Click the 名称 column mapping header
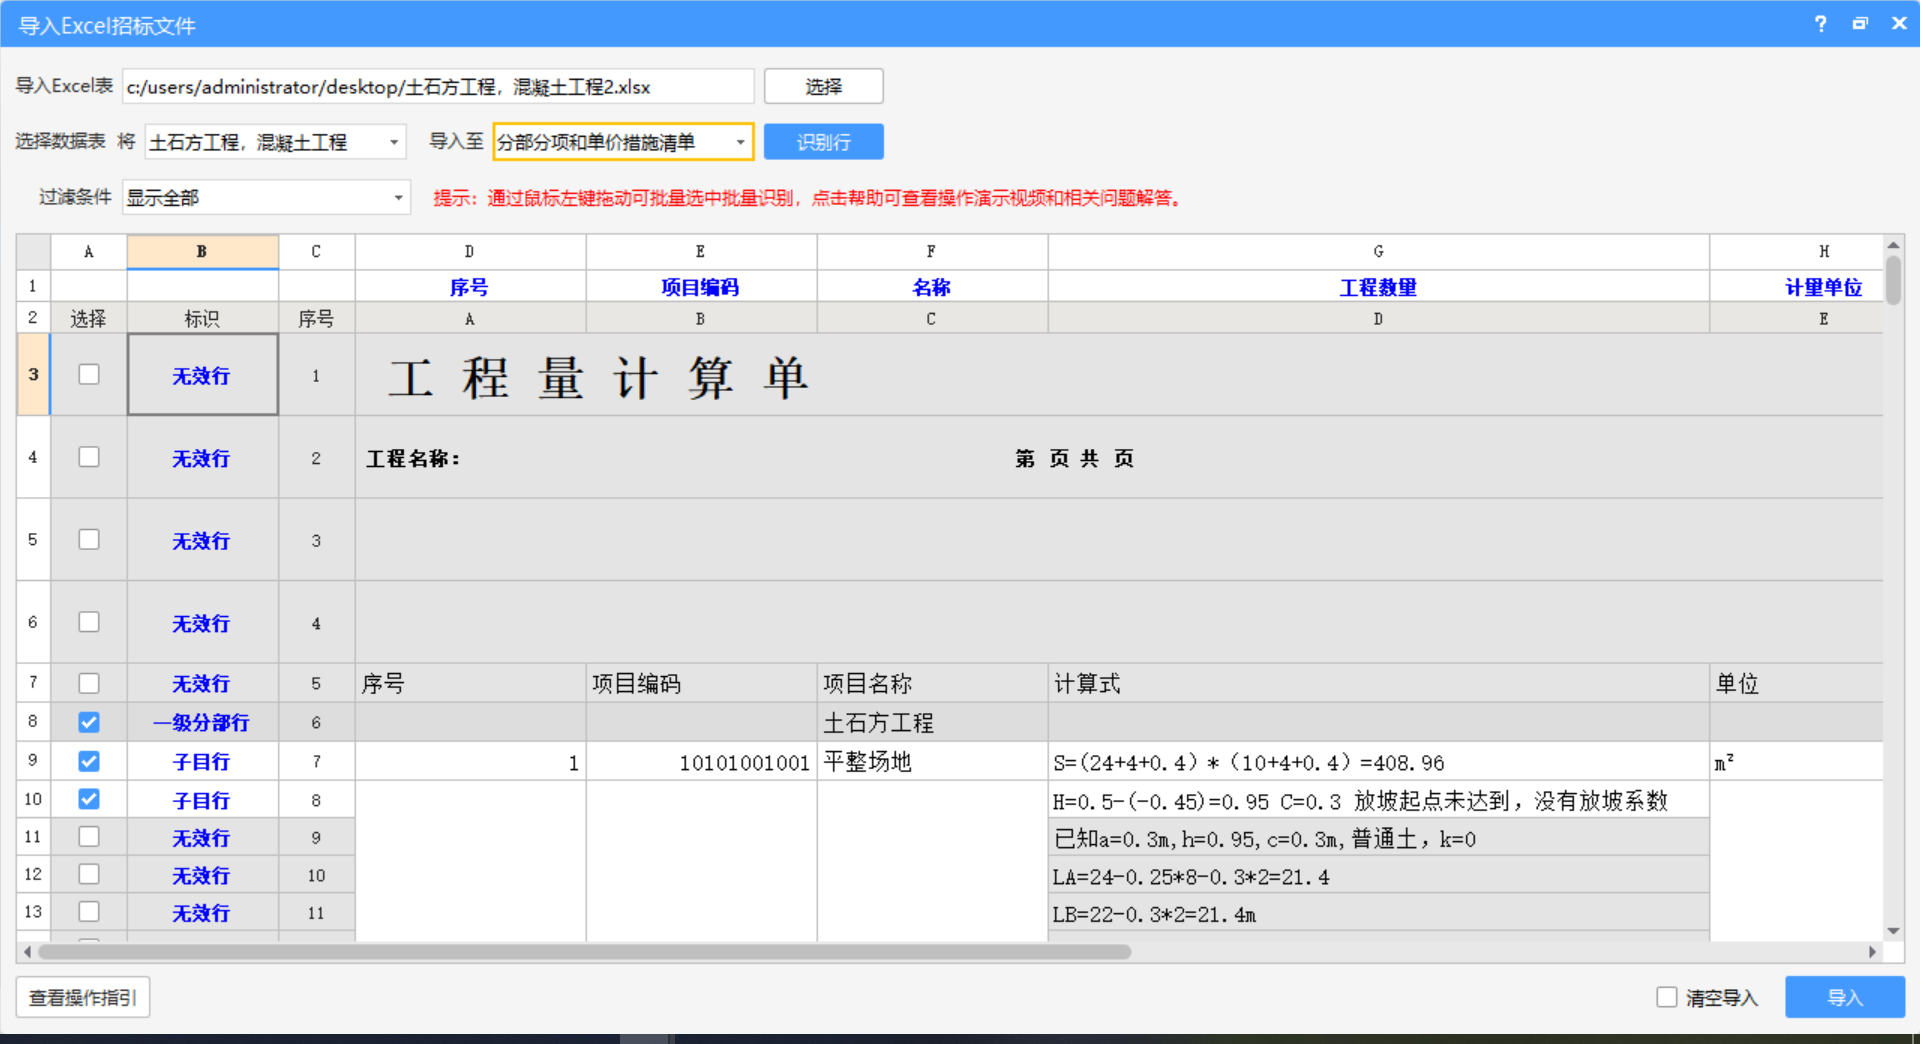The width and height of the screenshot is (1930, 1044). click(931, 287)
